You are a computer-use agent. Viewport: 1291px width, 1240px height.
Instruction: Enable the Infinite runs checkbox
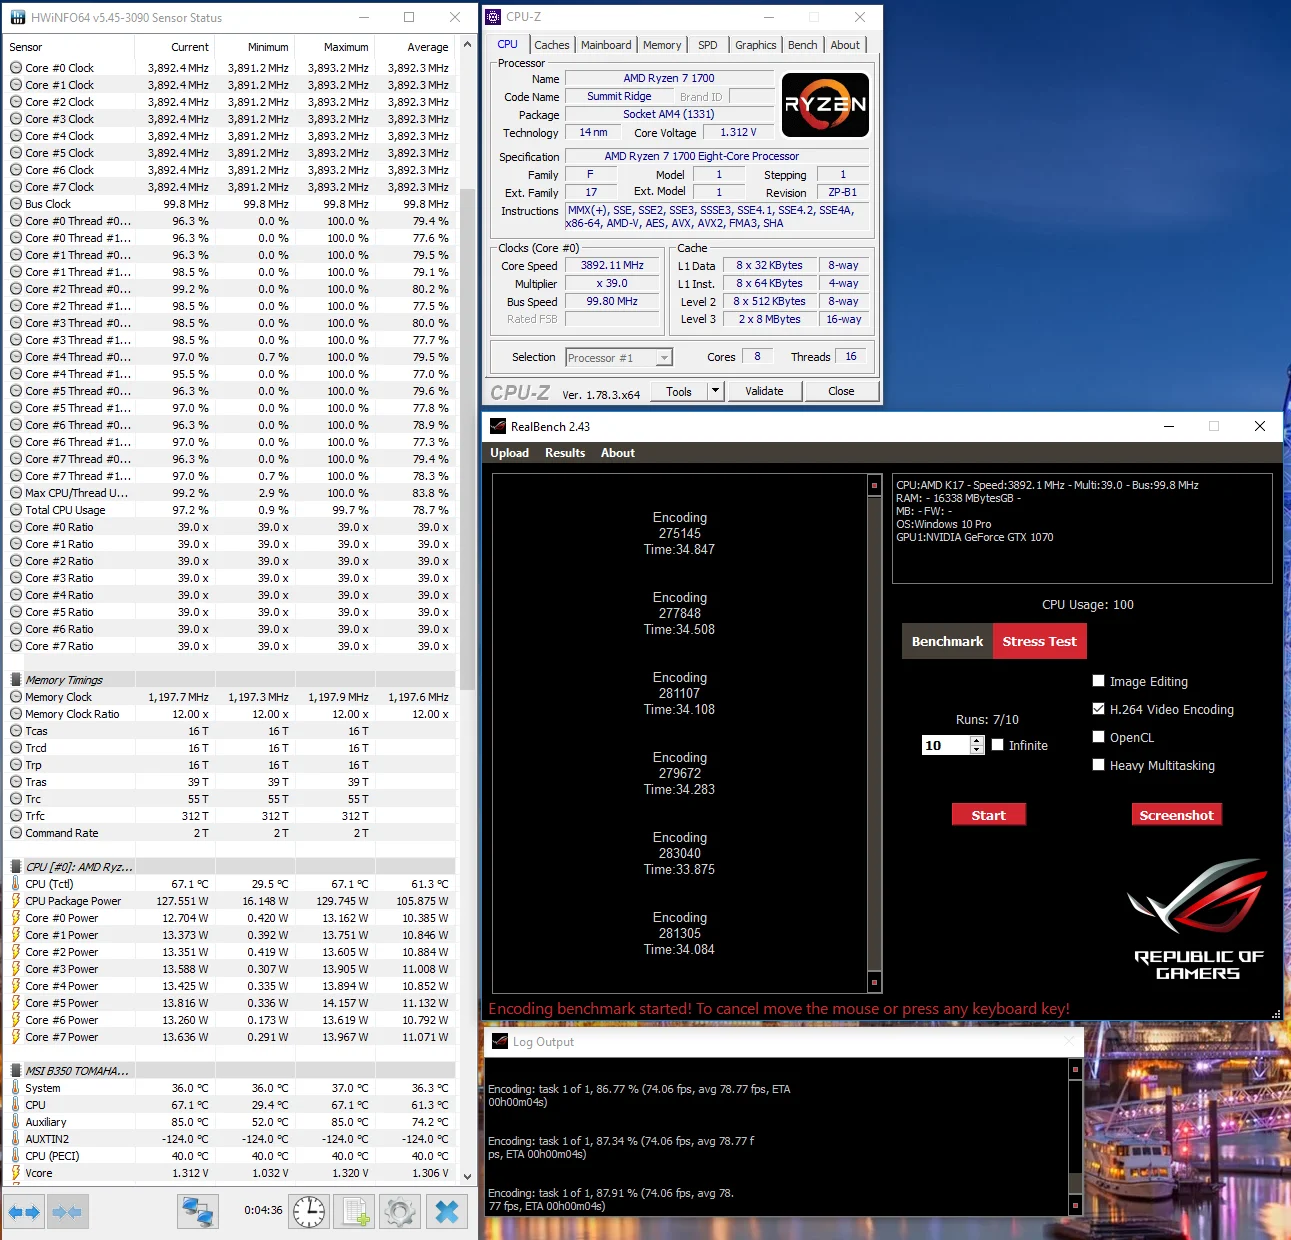tap(997, 745)
